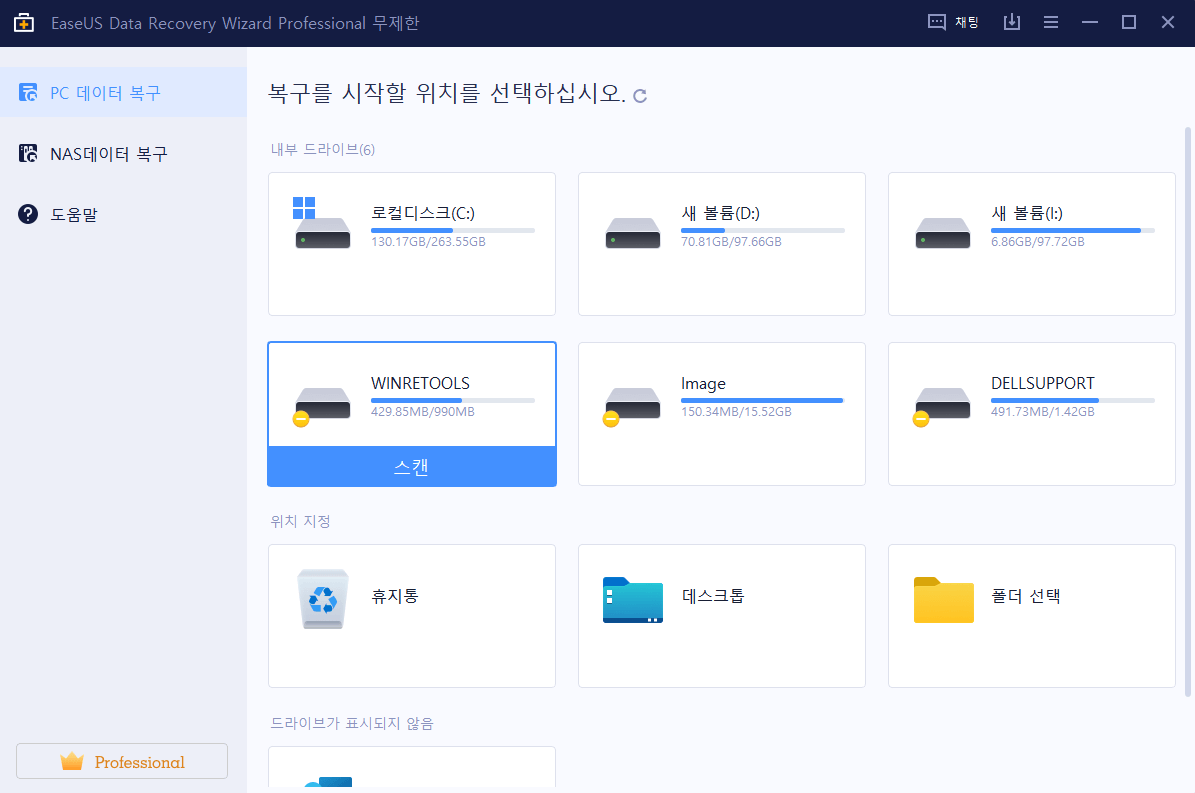The width and height of the screenshot is (1195, 793).
Task: Click the DELLSUPPORT usage bar
Action: 1073,400
